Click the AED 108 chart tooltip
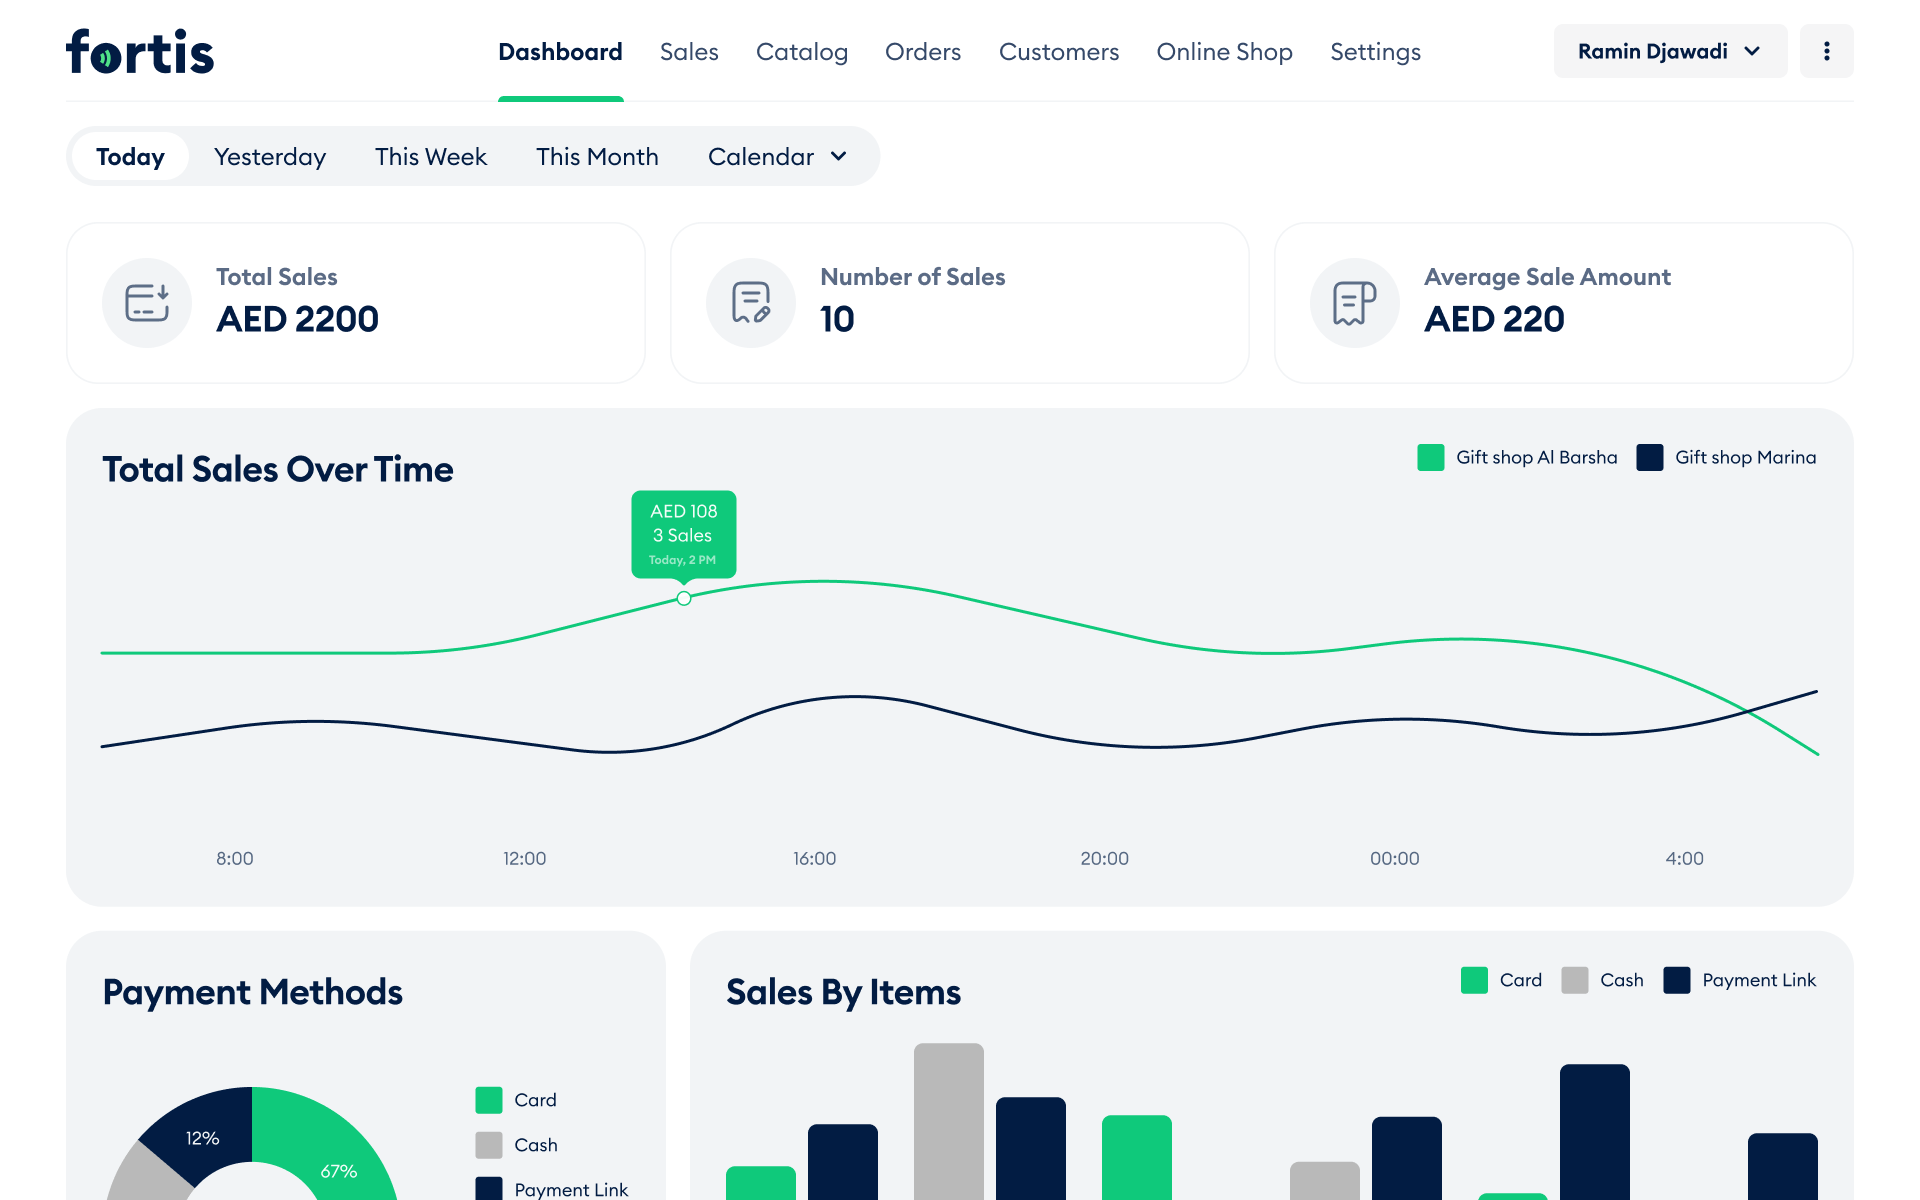1920x1200 pixels. 684,534
